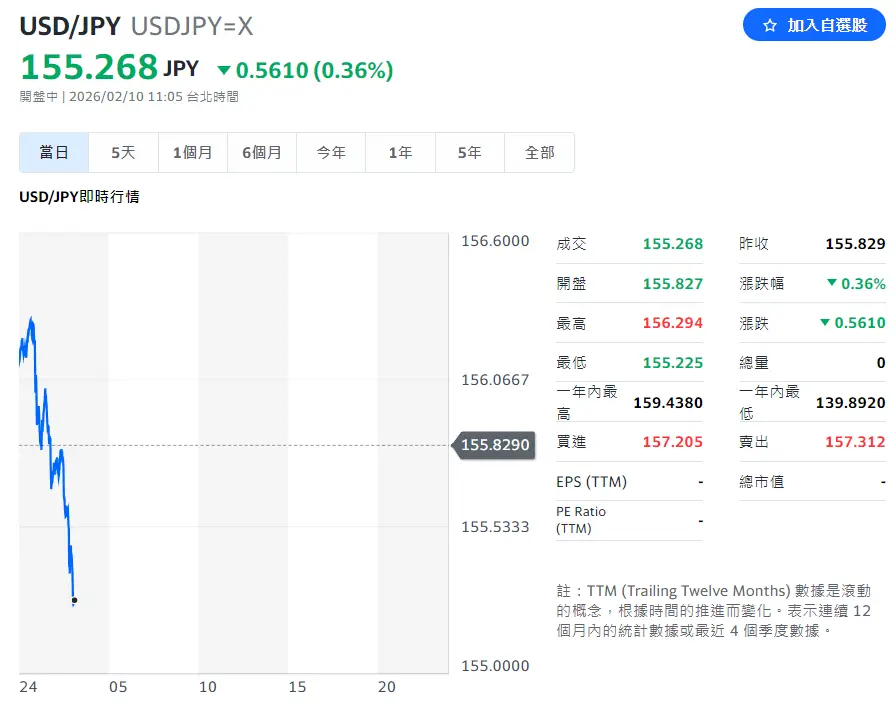The height and width of the screenshot is (713, 896).
Task: Click green down triangle beside 0.5610 (0.36%)
Action: tap(224, 70)
